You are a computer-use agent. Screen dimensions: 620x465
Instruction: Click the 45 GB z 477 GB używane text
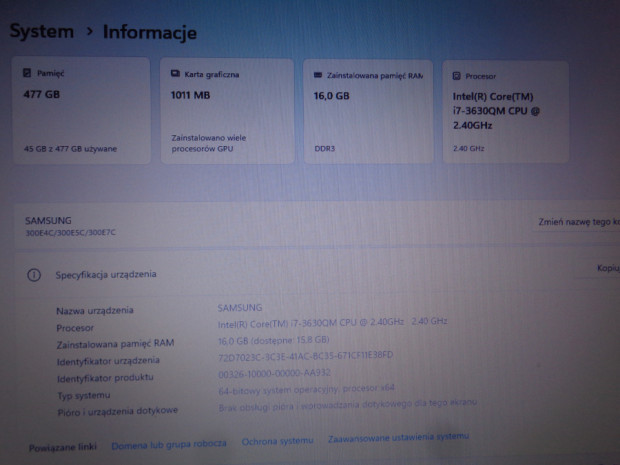[x=70, y=149]
